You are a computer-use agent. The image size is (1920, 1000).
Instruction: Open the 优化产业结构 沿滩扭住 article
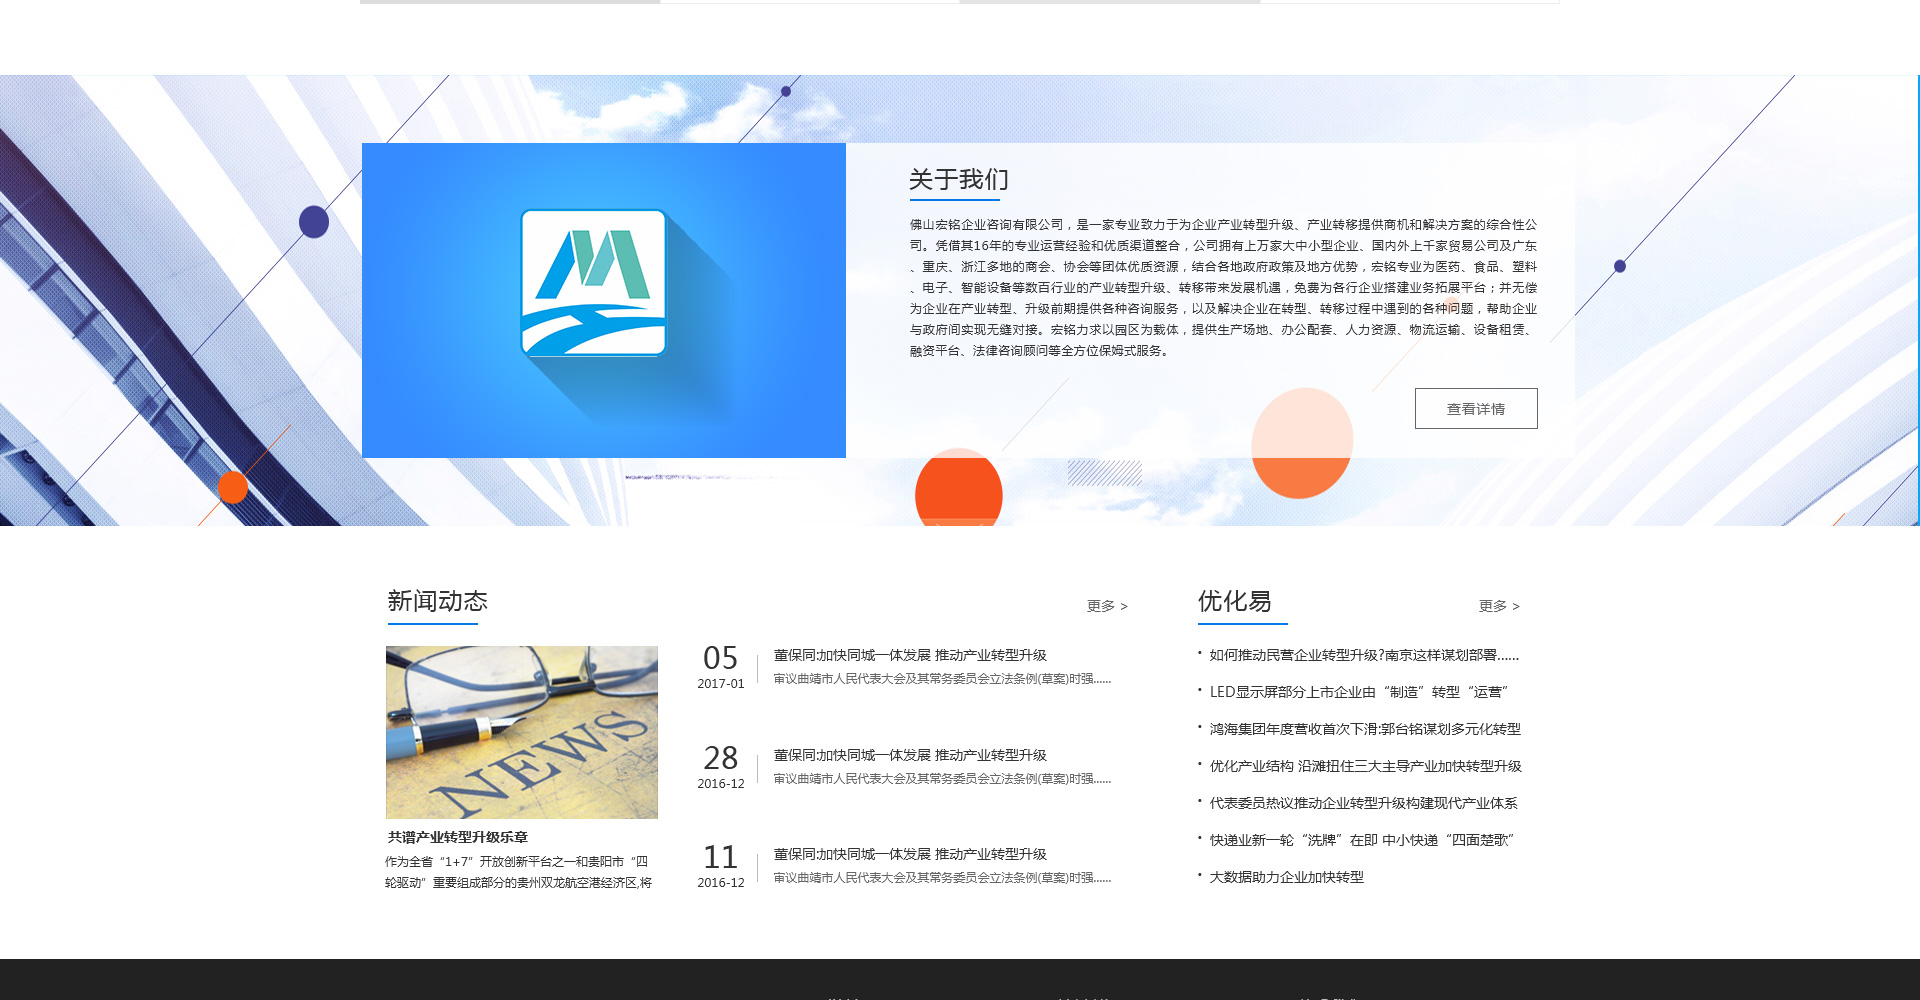tap(1365, 766)
